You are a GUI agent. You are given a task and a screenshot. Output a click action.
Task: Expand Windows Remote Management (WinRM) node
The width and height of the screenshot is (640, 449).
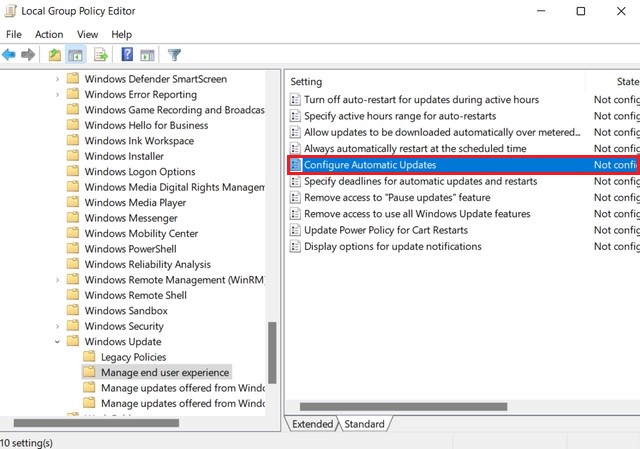tap(58, 280)
